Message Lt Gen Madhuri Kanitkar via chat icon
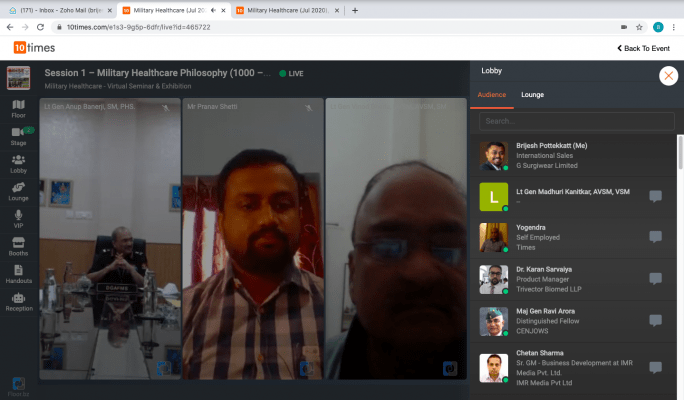684x400 pixels. coord(655,196)
